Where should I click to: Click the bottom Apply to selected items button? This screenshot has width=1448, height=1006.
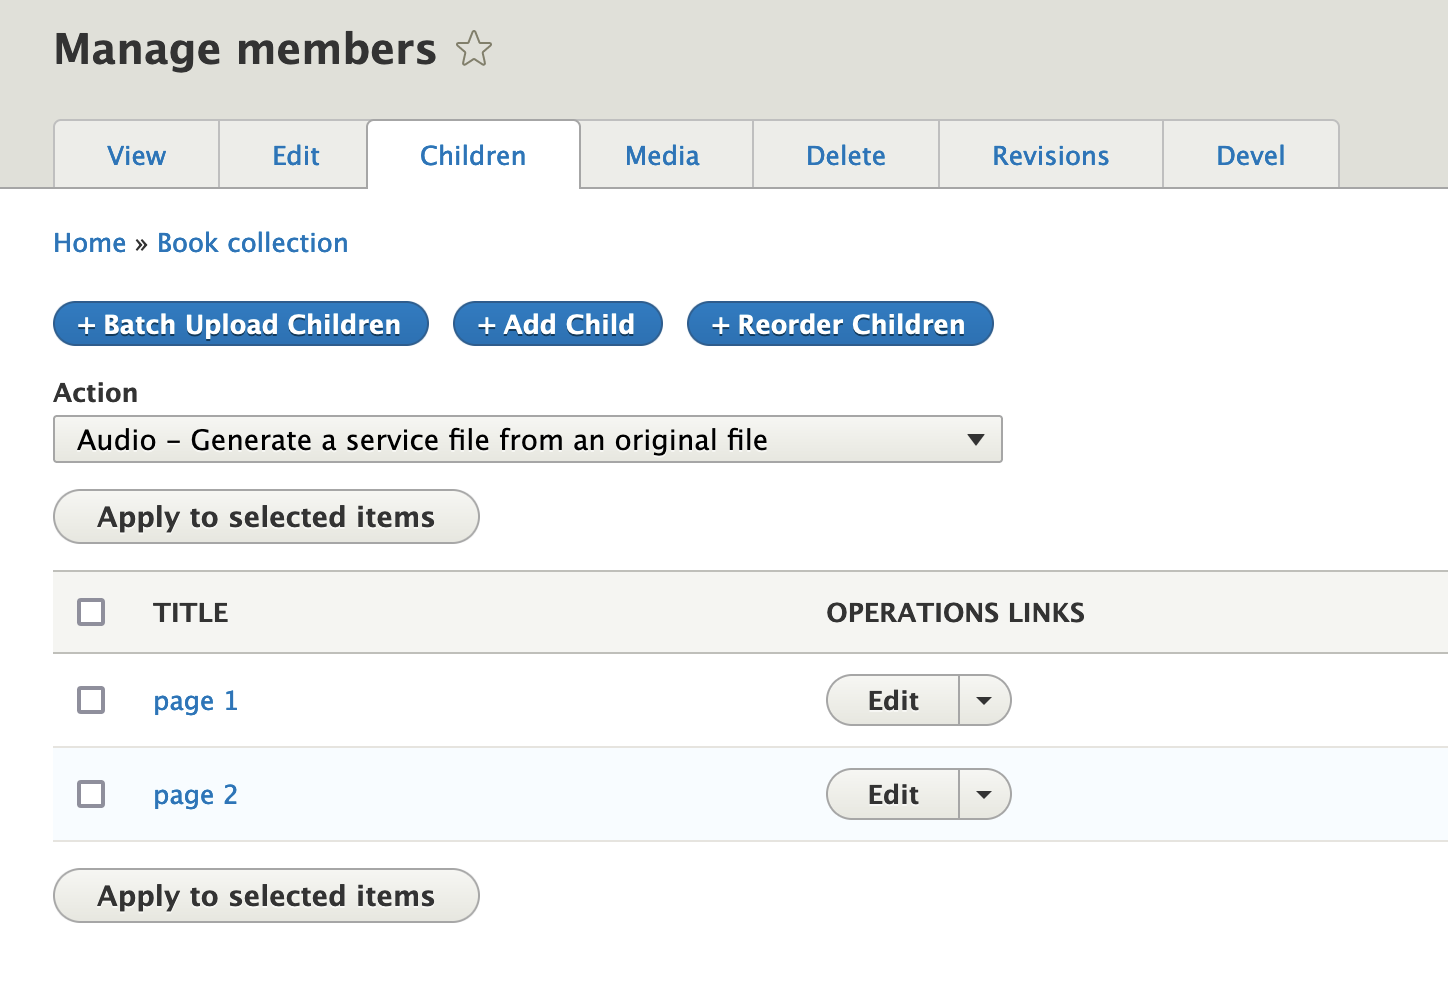(265, 896)
